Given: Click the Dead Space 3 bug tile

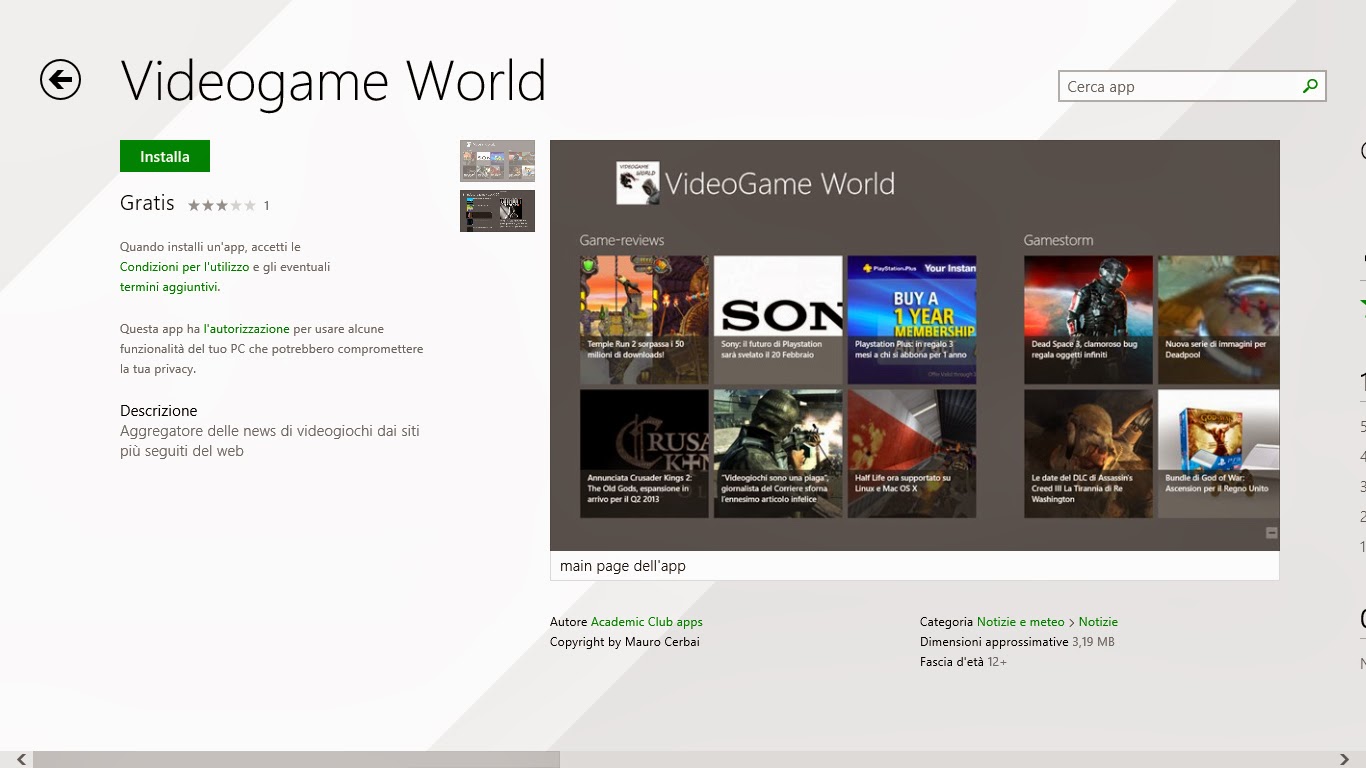Looking at the screenshot, I should point(1088,320).
